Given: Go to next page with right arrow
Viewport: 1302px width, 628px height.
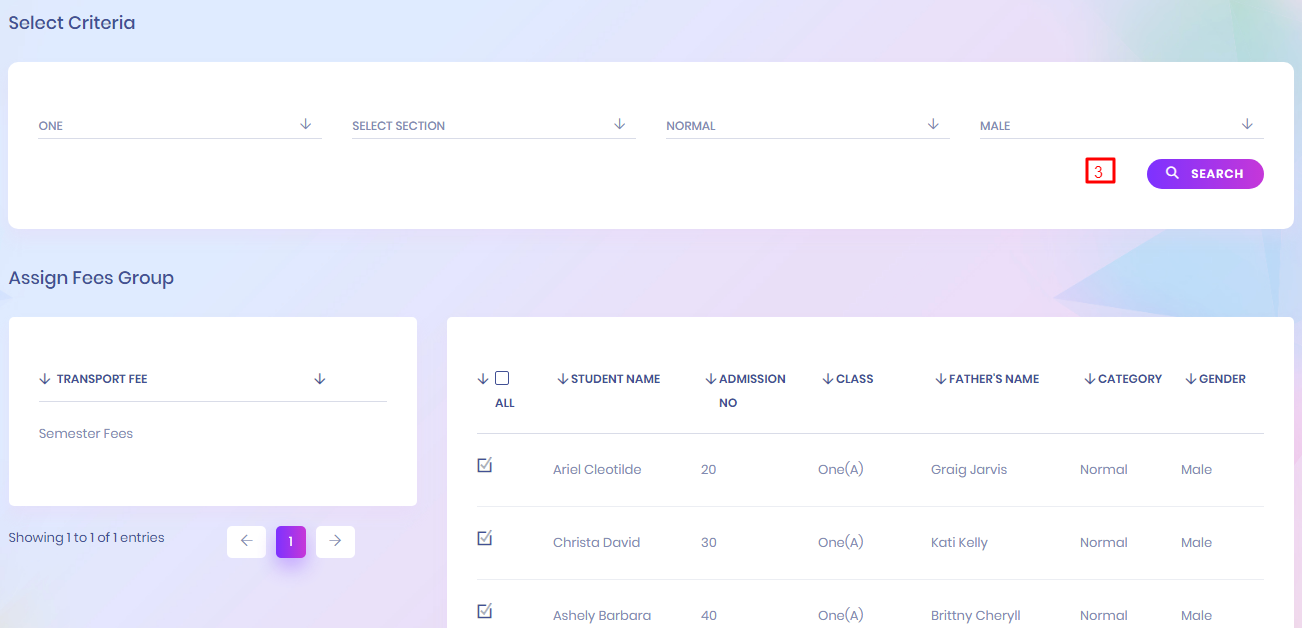Looking at the screenshot, I should click(x=335, y=541).
